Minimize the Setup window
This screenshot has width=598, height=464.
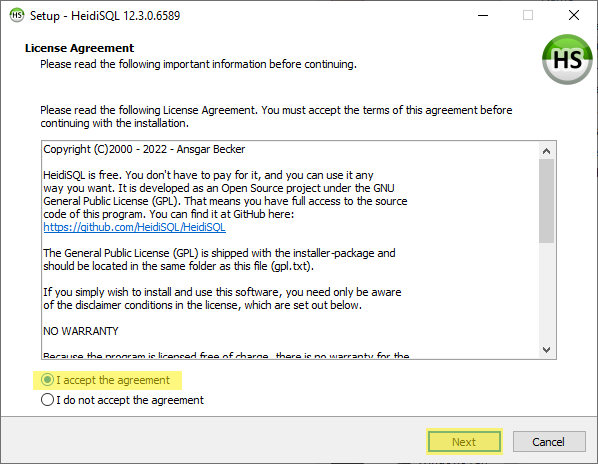click(x=483, y=15)
